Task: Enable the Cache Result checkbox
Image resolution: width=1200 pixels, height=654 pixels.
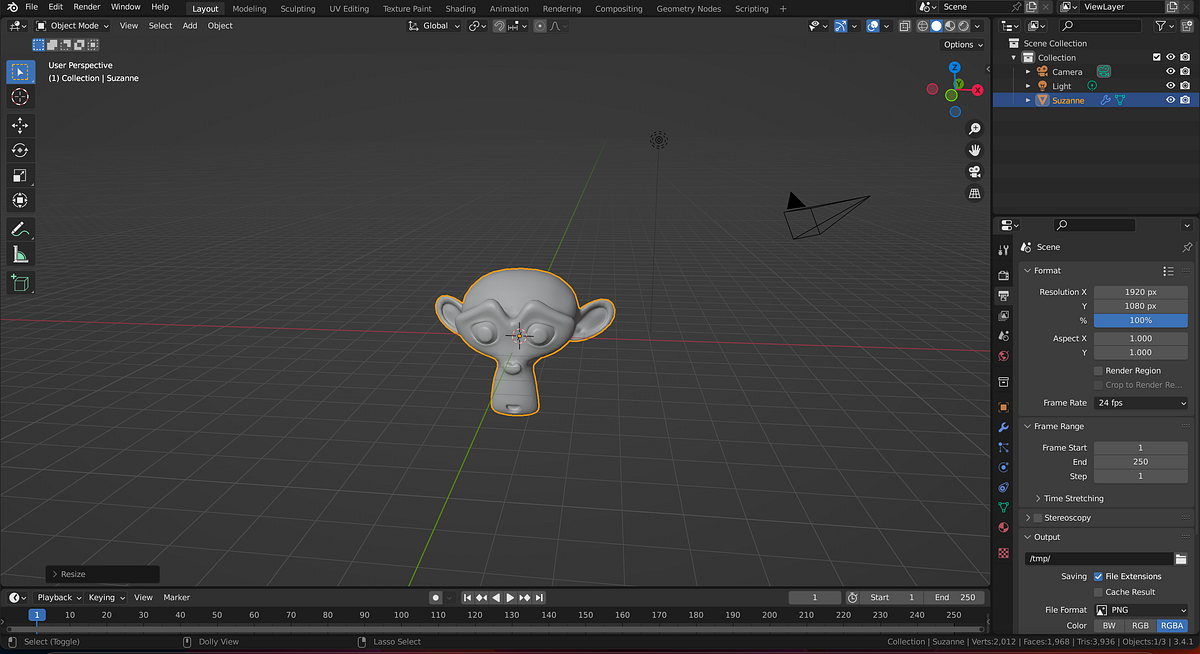Action: (x=1097, y=591)
